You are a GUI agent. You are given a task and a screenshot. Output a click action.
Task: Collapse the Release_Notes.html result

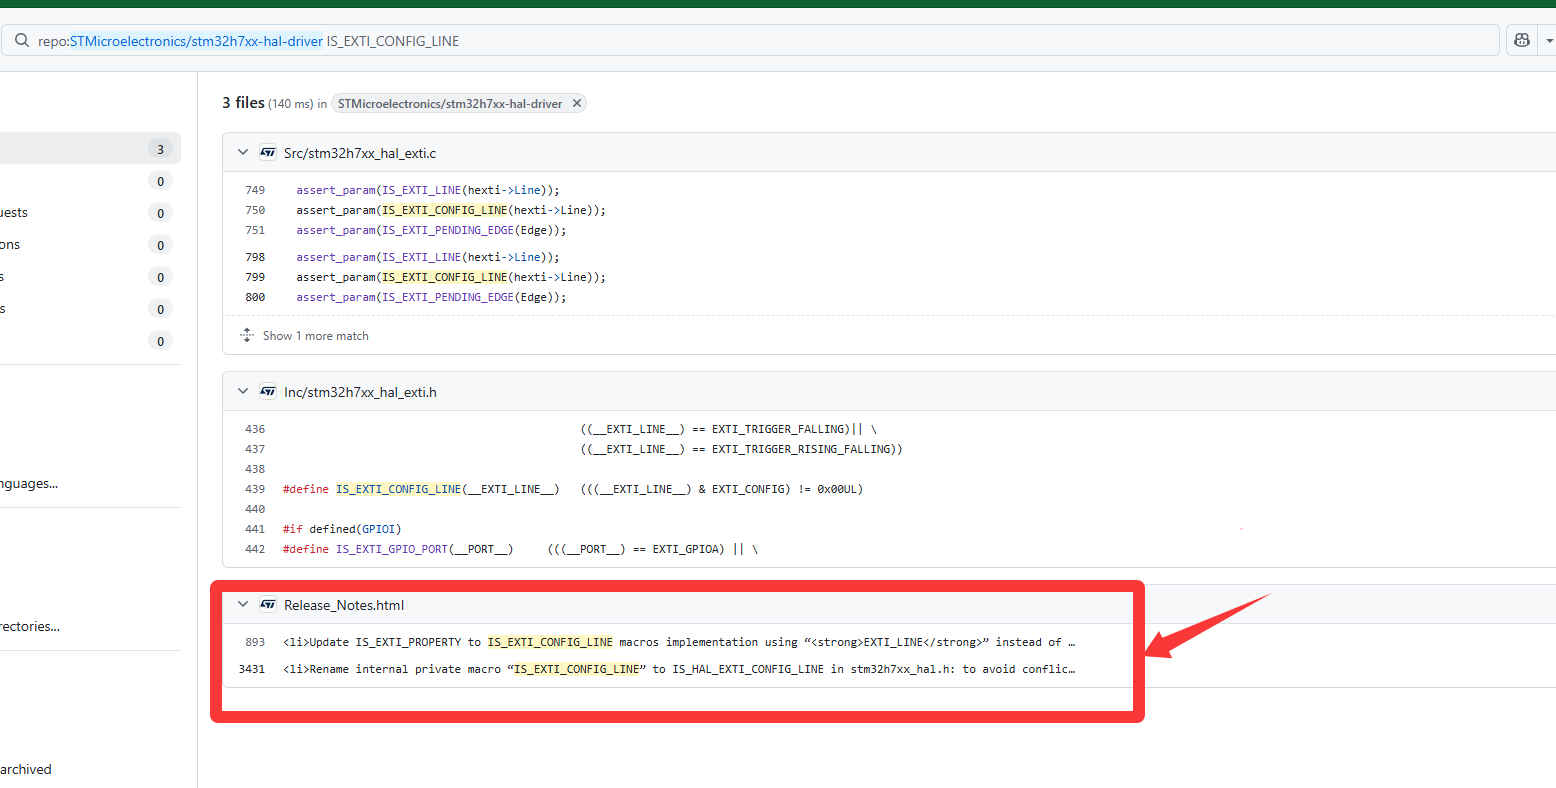click(243, 605)
